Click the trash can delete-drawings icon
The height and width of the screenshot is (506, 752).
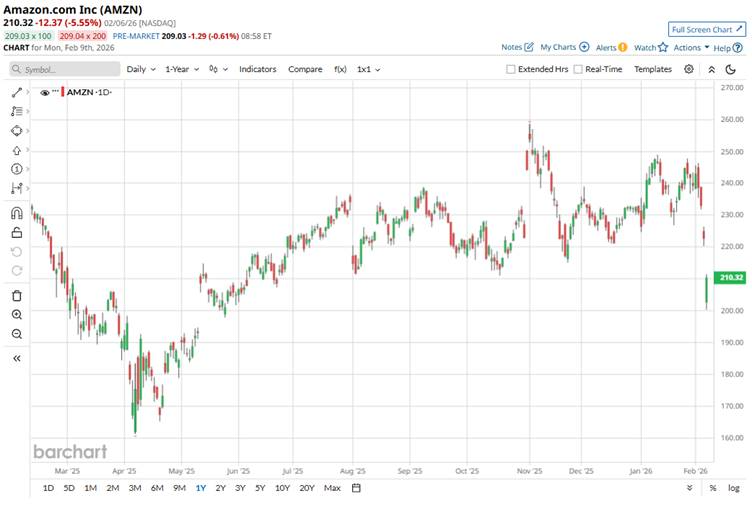click(x=17, y=295)
